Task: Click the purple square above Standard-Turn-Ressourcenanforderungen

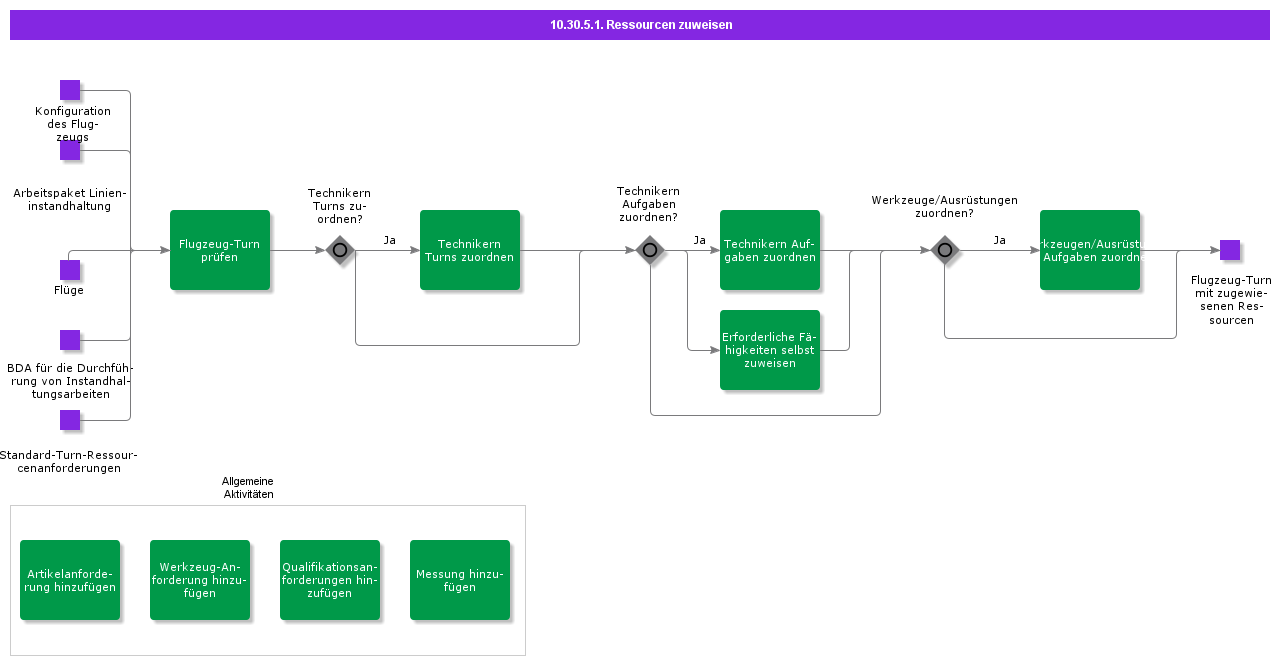Action: pos(70,420)
